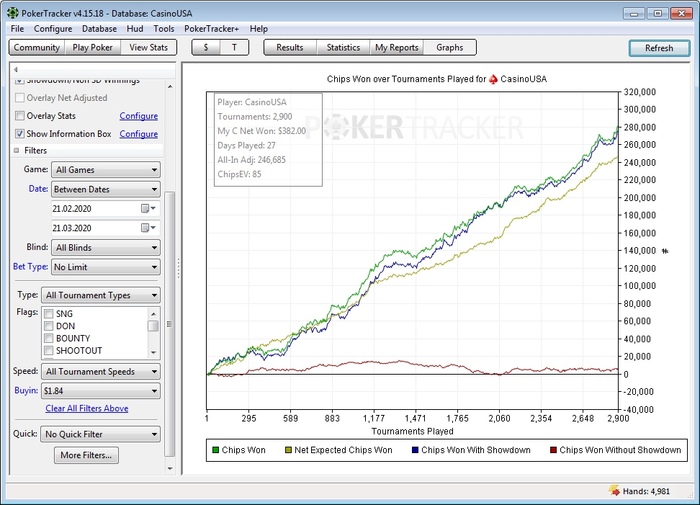Open the All Tournament Speeds dropdown
The width and height of the screenshot is (700, 505).
[101, 371]
